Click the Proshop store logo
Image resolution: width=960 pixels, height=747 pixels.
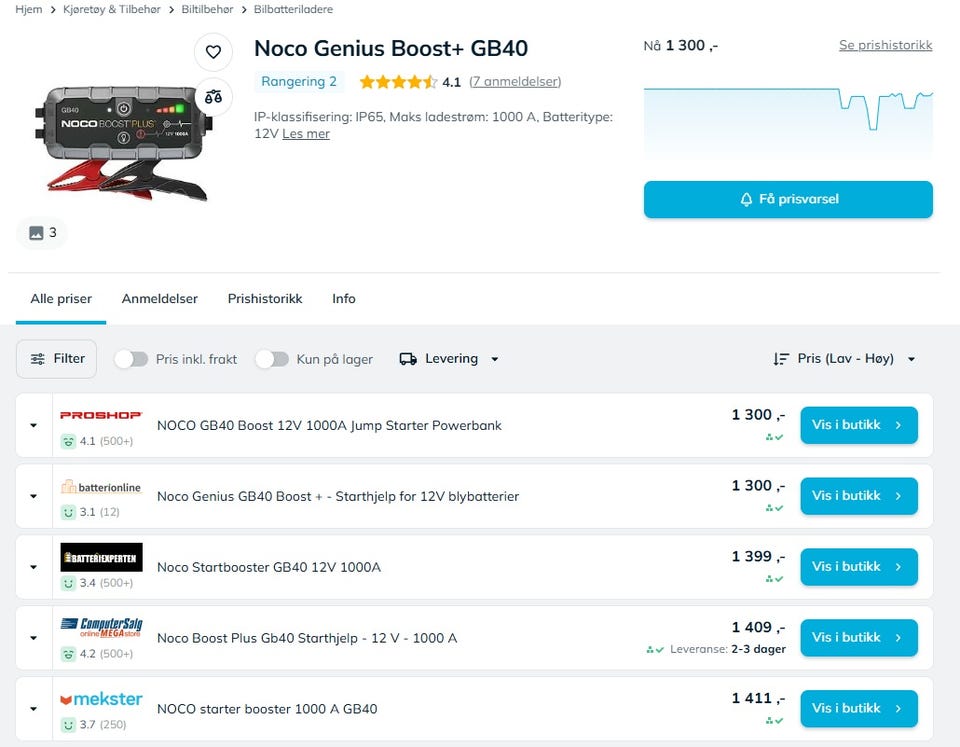tap(101, 415)
